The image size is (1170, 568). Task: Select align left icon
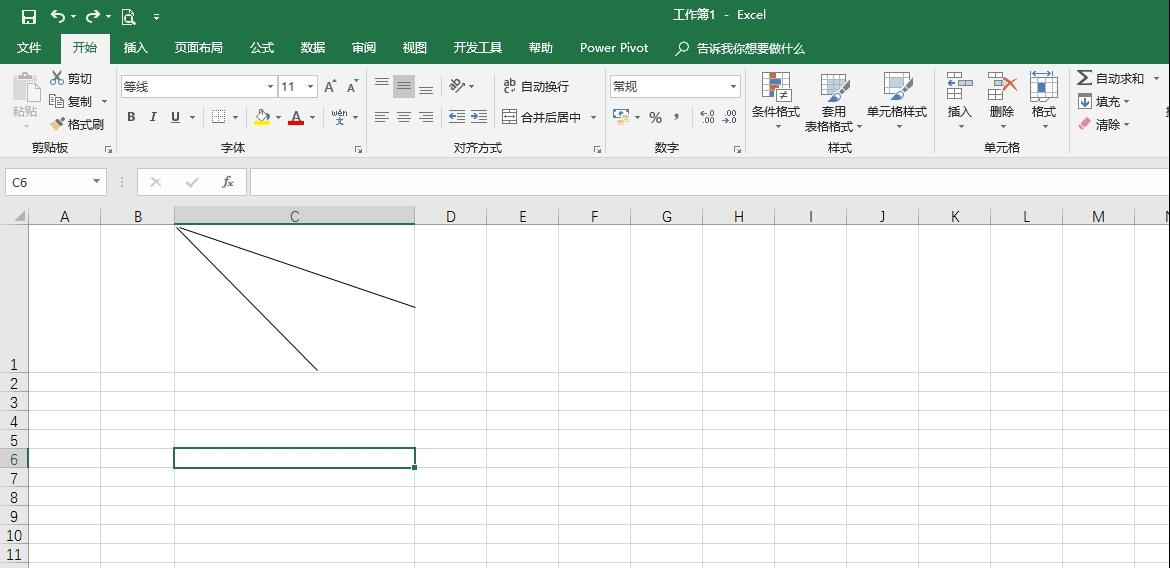(382, 117)
